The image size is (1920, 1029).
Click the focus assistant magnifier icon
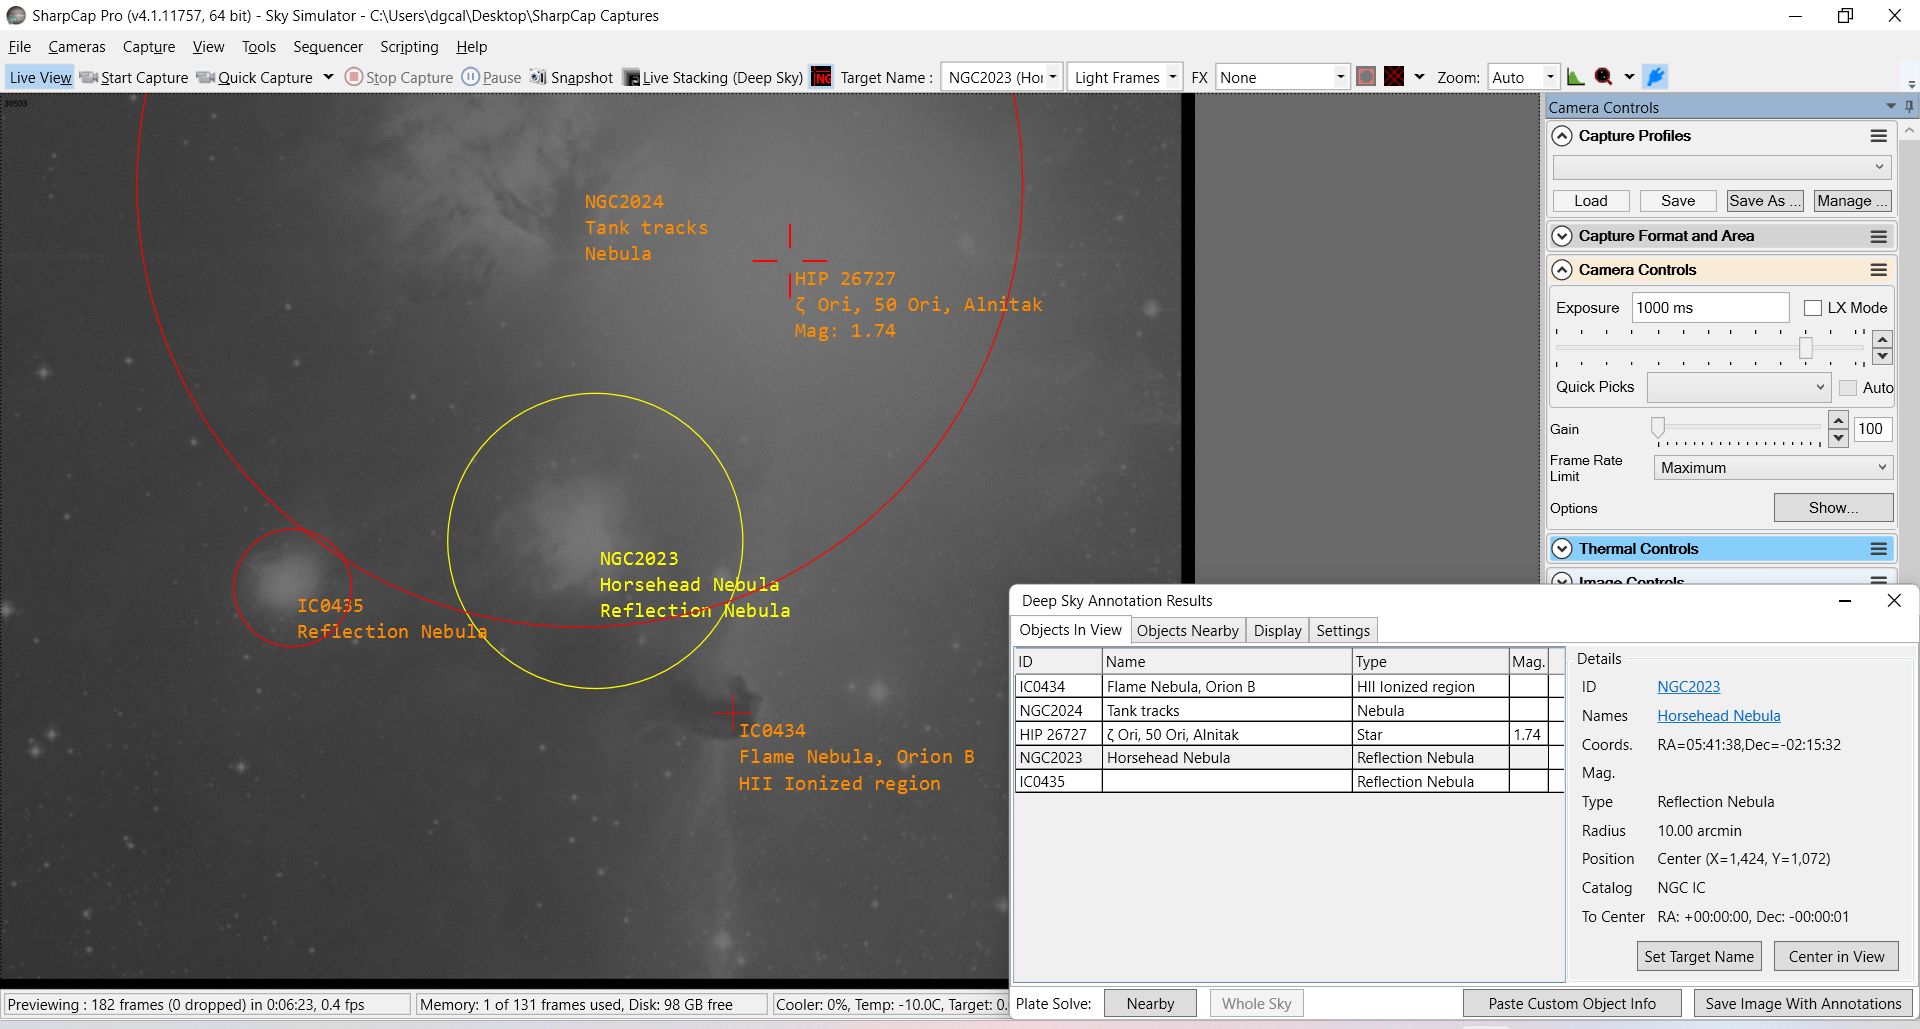1604,76
